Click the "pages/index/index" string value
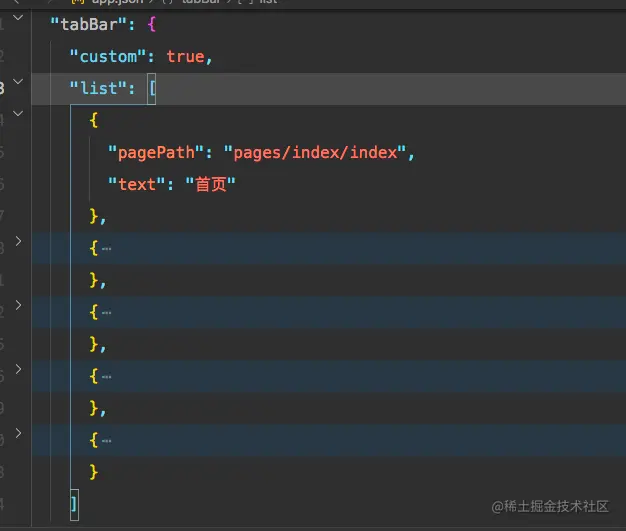The height and width of the screenshot is (531, 626). [x=315, y=153]
